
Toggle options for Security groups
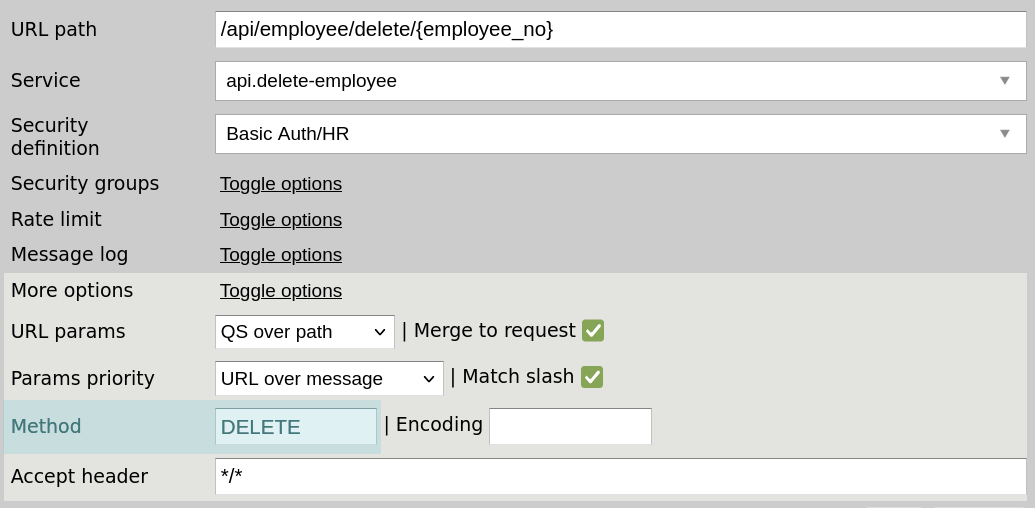(x=281, y=184)
